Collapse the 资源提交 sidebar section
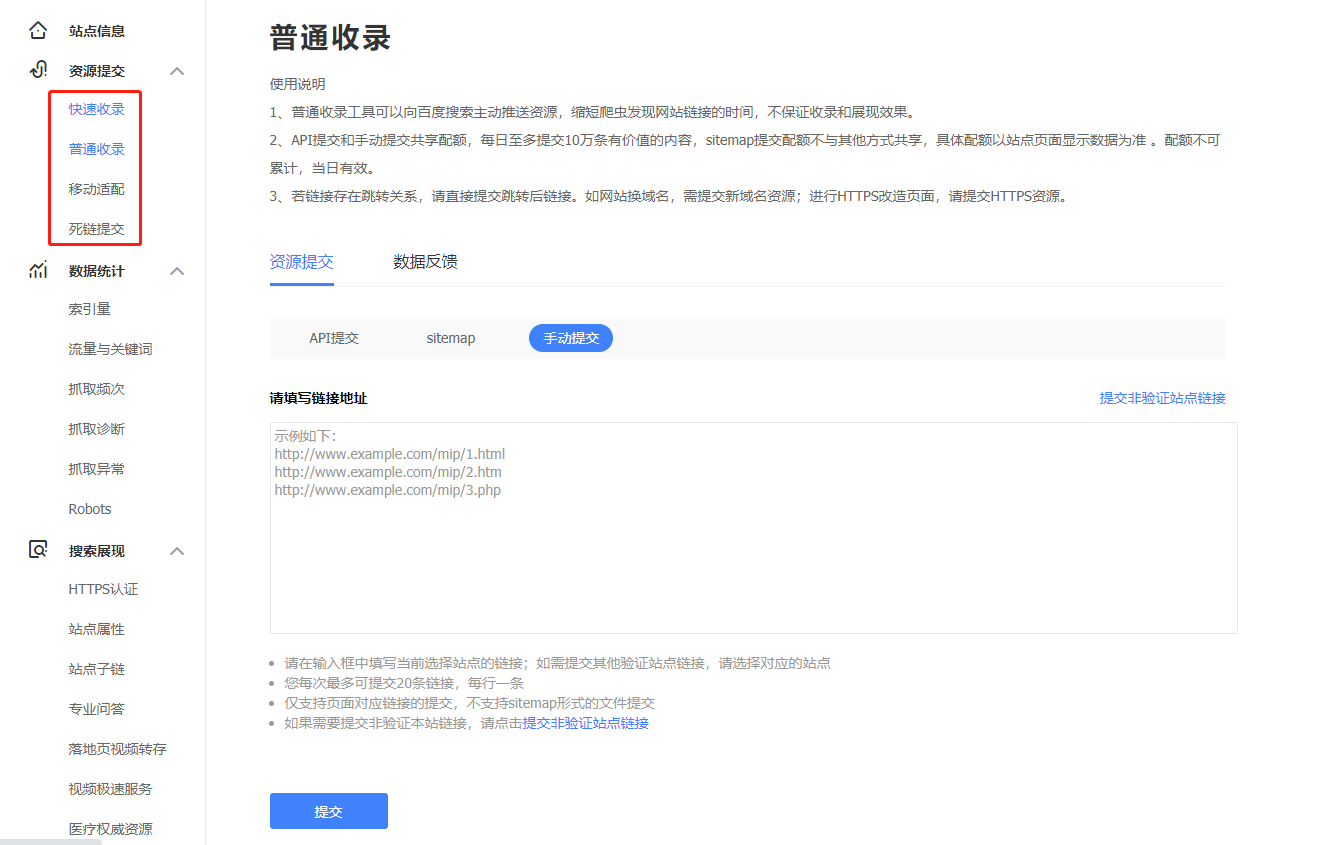The height and width of the screenshot is (845, 1343). tap(177, 70)
